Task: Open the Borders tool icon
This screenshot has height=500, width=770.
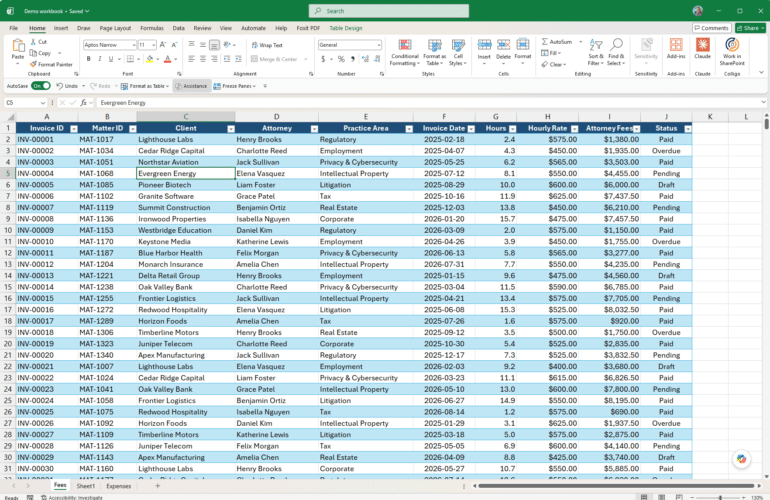Action: pos(130,59)
